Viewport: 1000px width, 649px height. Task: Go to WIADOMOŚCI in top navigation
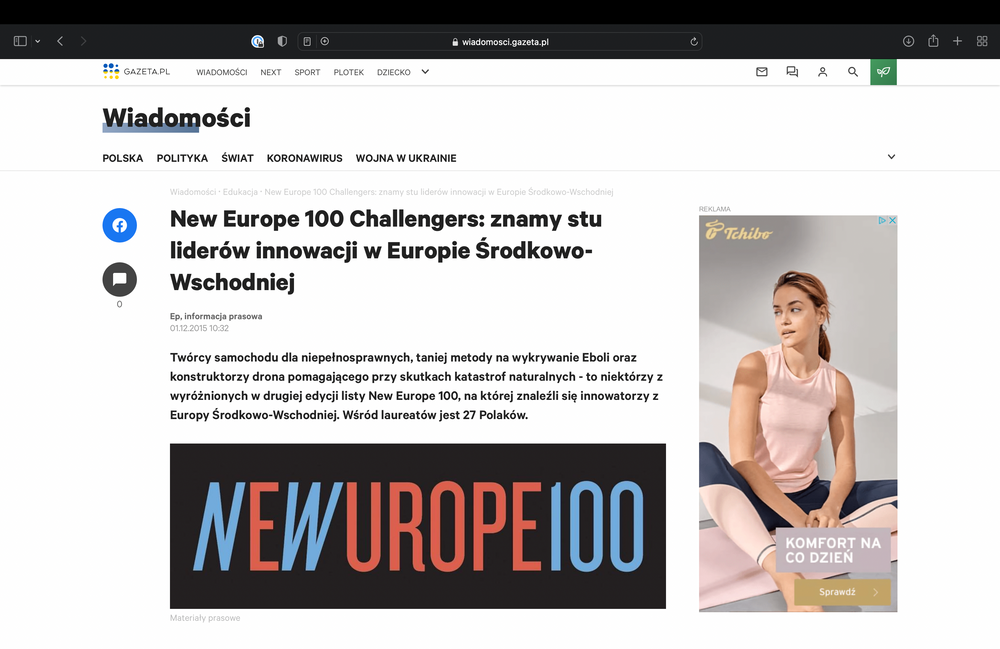(x=222, y=72)
